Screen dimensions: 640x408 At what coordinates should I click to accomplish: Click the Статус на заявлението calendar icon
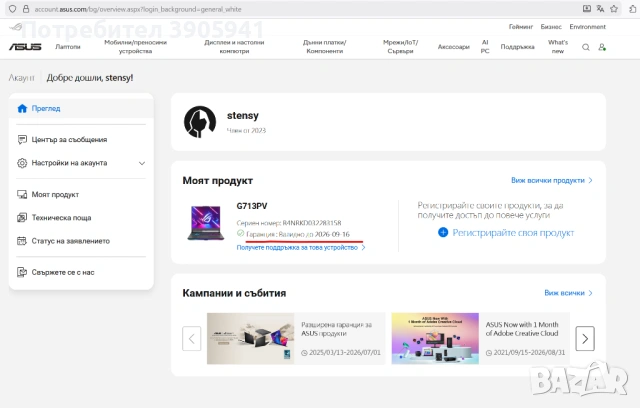point(23,240)
